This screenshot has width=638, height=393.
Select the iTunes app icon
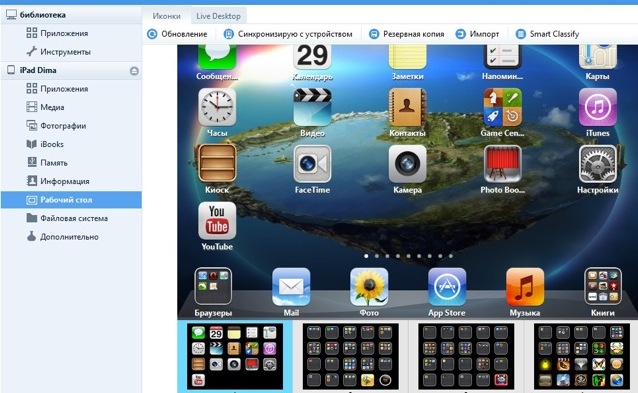point(598,107)
